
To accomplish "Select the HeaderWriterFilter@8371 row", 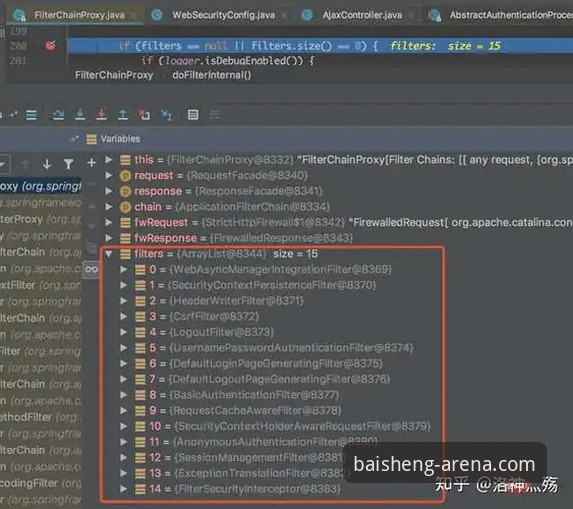I will [219, 301].
